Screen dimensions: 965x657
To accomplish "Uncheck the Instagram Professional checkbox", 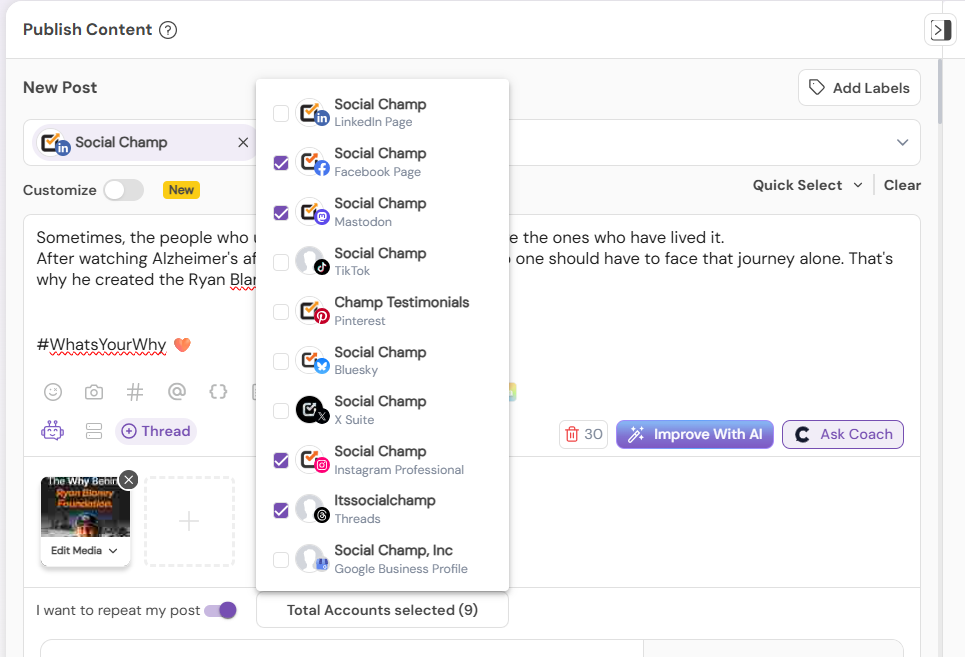I will [281, 460].
